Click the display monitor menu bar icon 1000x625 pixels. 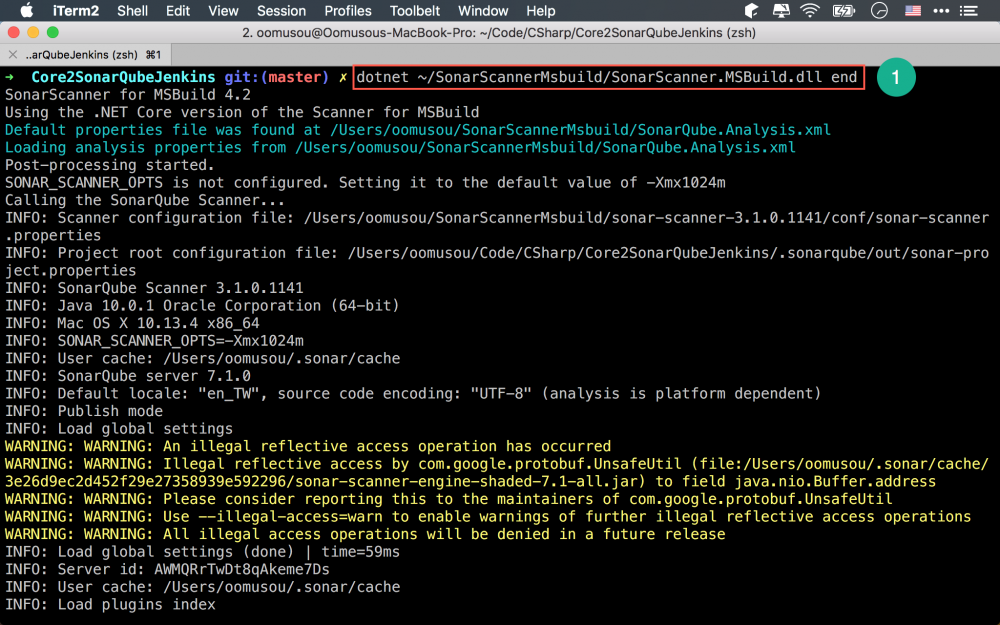[x=781, y=10]
